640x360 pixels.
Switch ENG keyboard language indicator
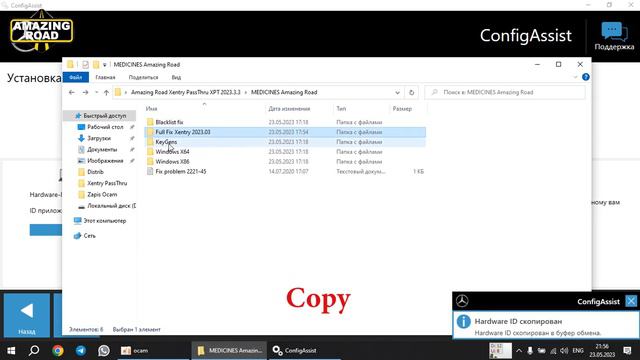click(578, 351)
